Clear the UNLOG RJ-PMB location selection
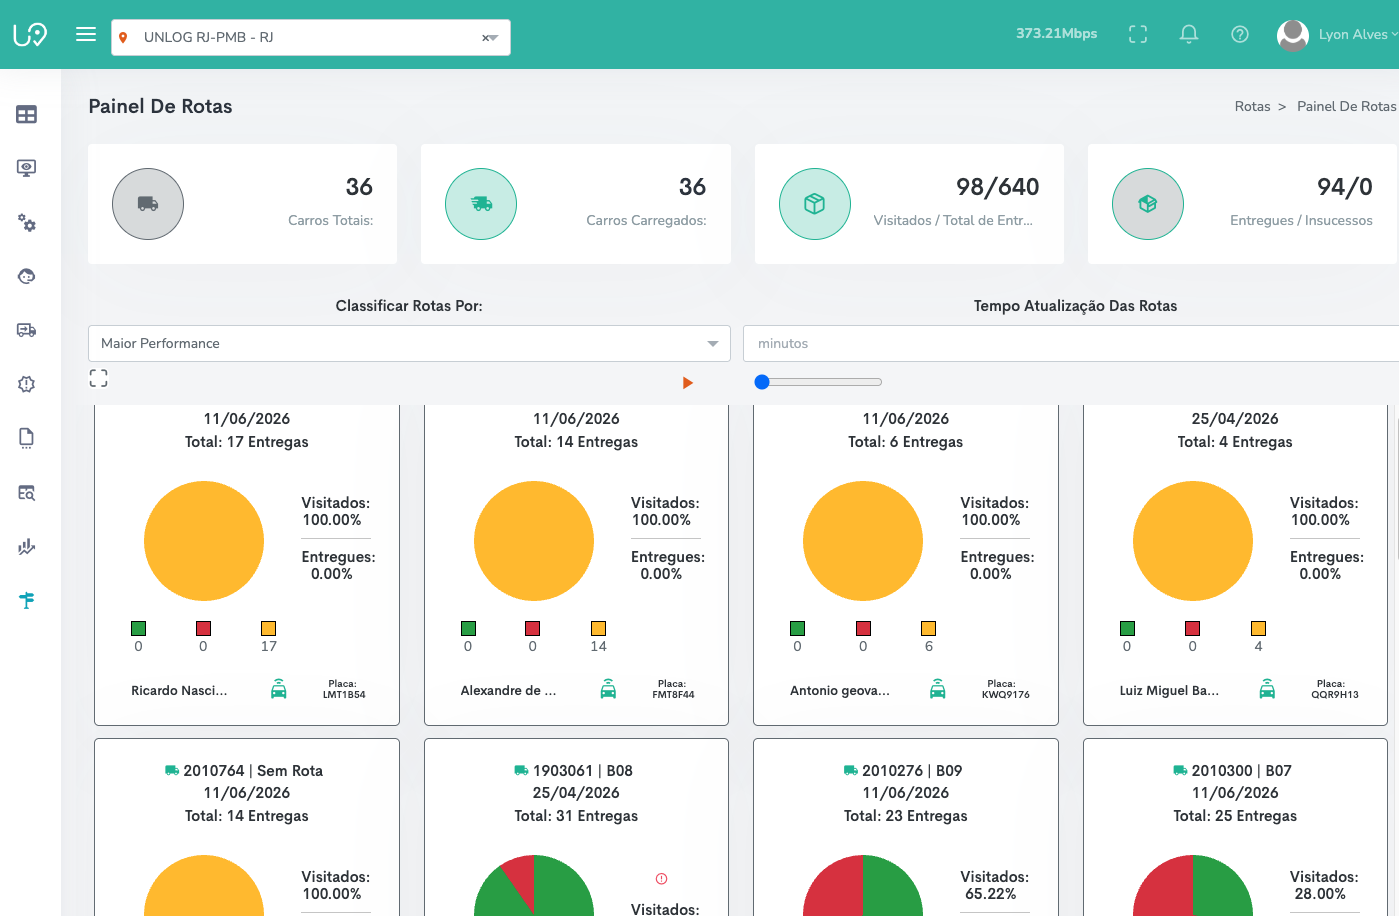The height and width of the screenshot is (916, 1399). (485, 38)
